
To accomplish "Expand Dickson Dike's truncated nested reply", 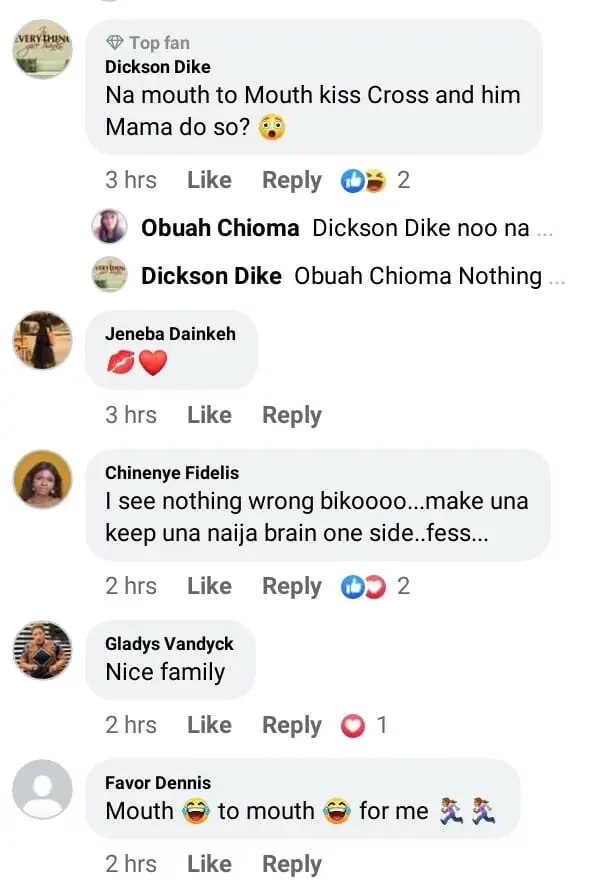I will click(x=557, y=276).
